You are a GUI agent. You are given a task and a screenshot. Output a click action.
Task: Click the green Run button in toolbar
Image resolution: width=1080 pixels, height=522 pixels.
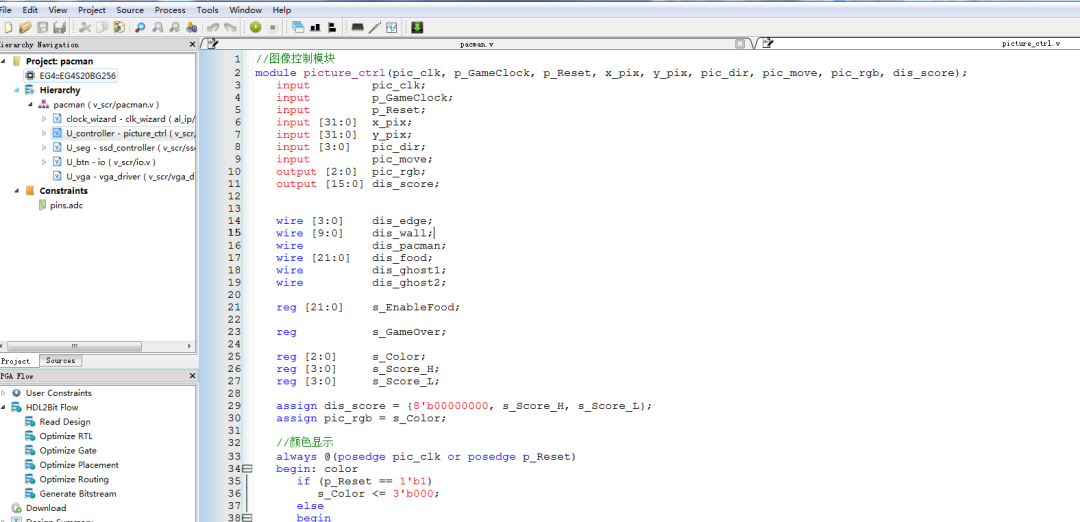point(256,27)
